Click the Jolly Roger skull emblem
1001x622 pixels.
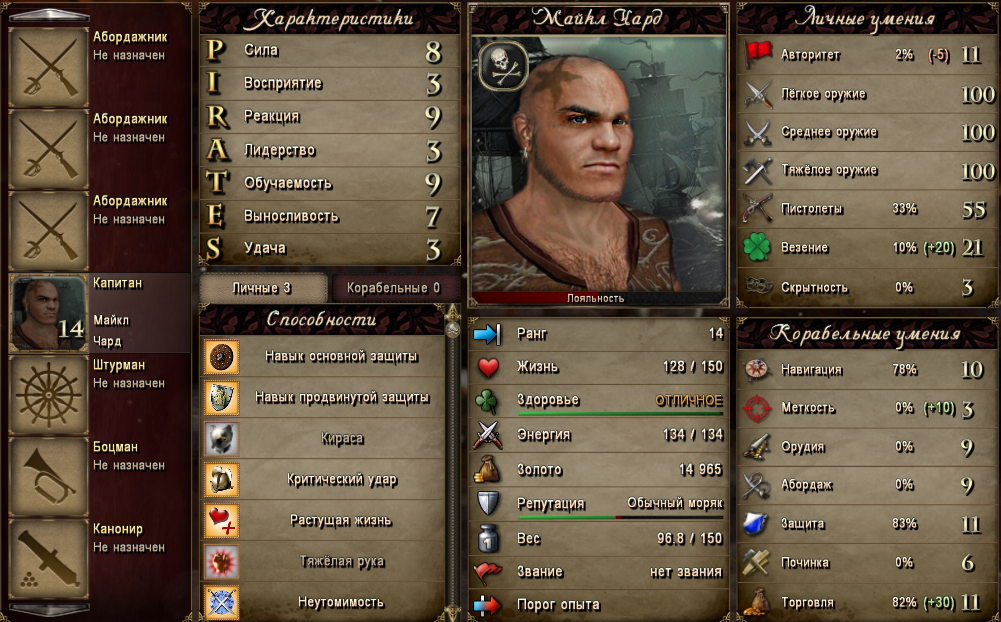[504, 65]
